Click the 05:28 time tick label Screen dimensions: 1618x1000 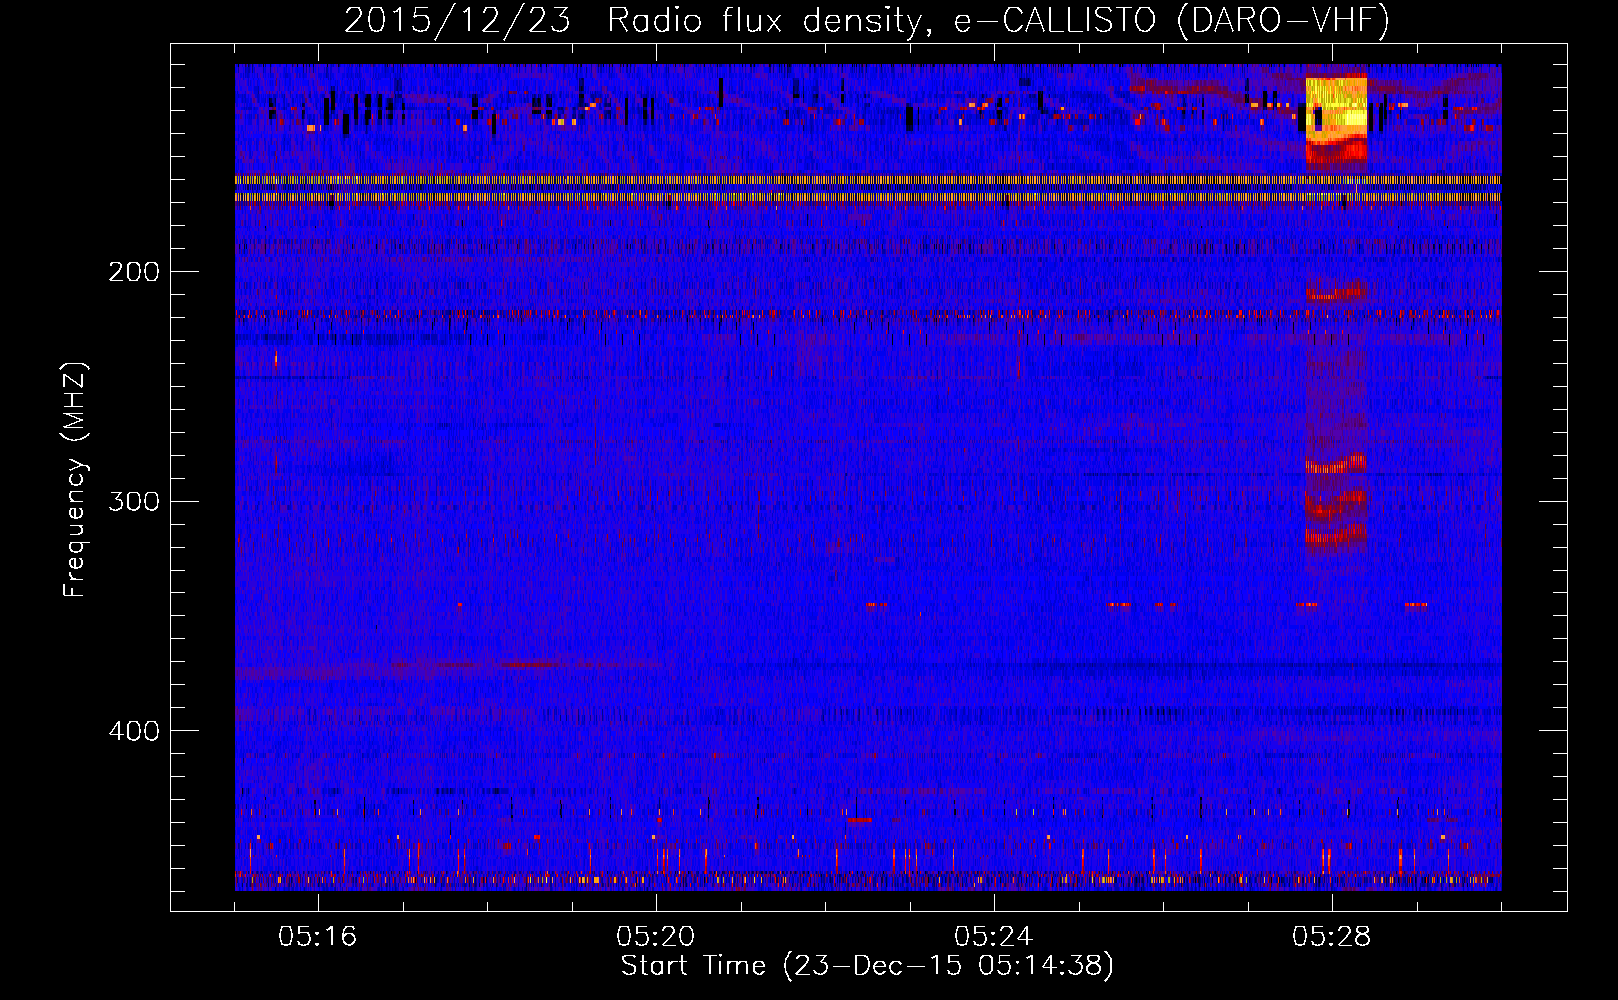click(1331, 937)
